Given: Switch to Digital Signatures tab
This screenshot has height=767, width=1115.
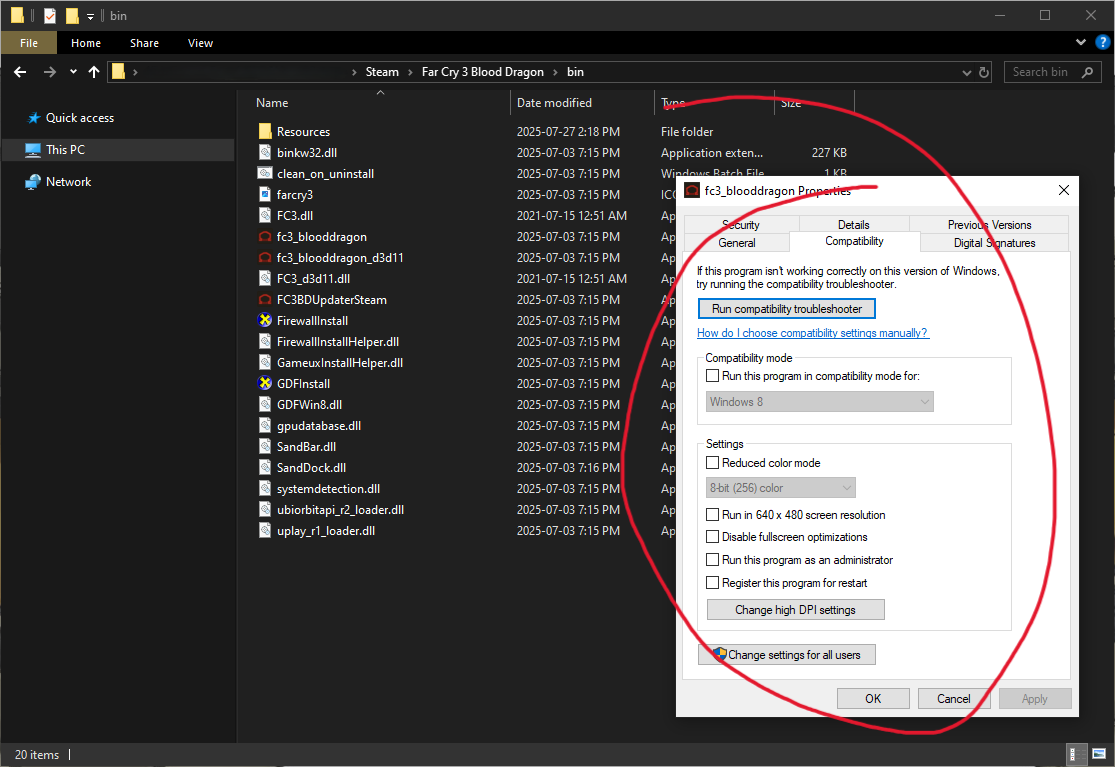Looking at the screenshot, I should (994, 242).
